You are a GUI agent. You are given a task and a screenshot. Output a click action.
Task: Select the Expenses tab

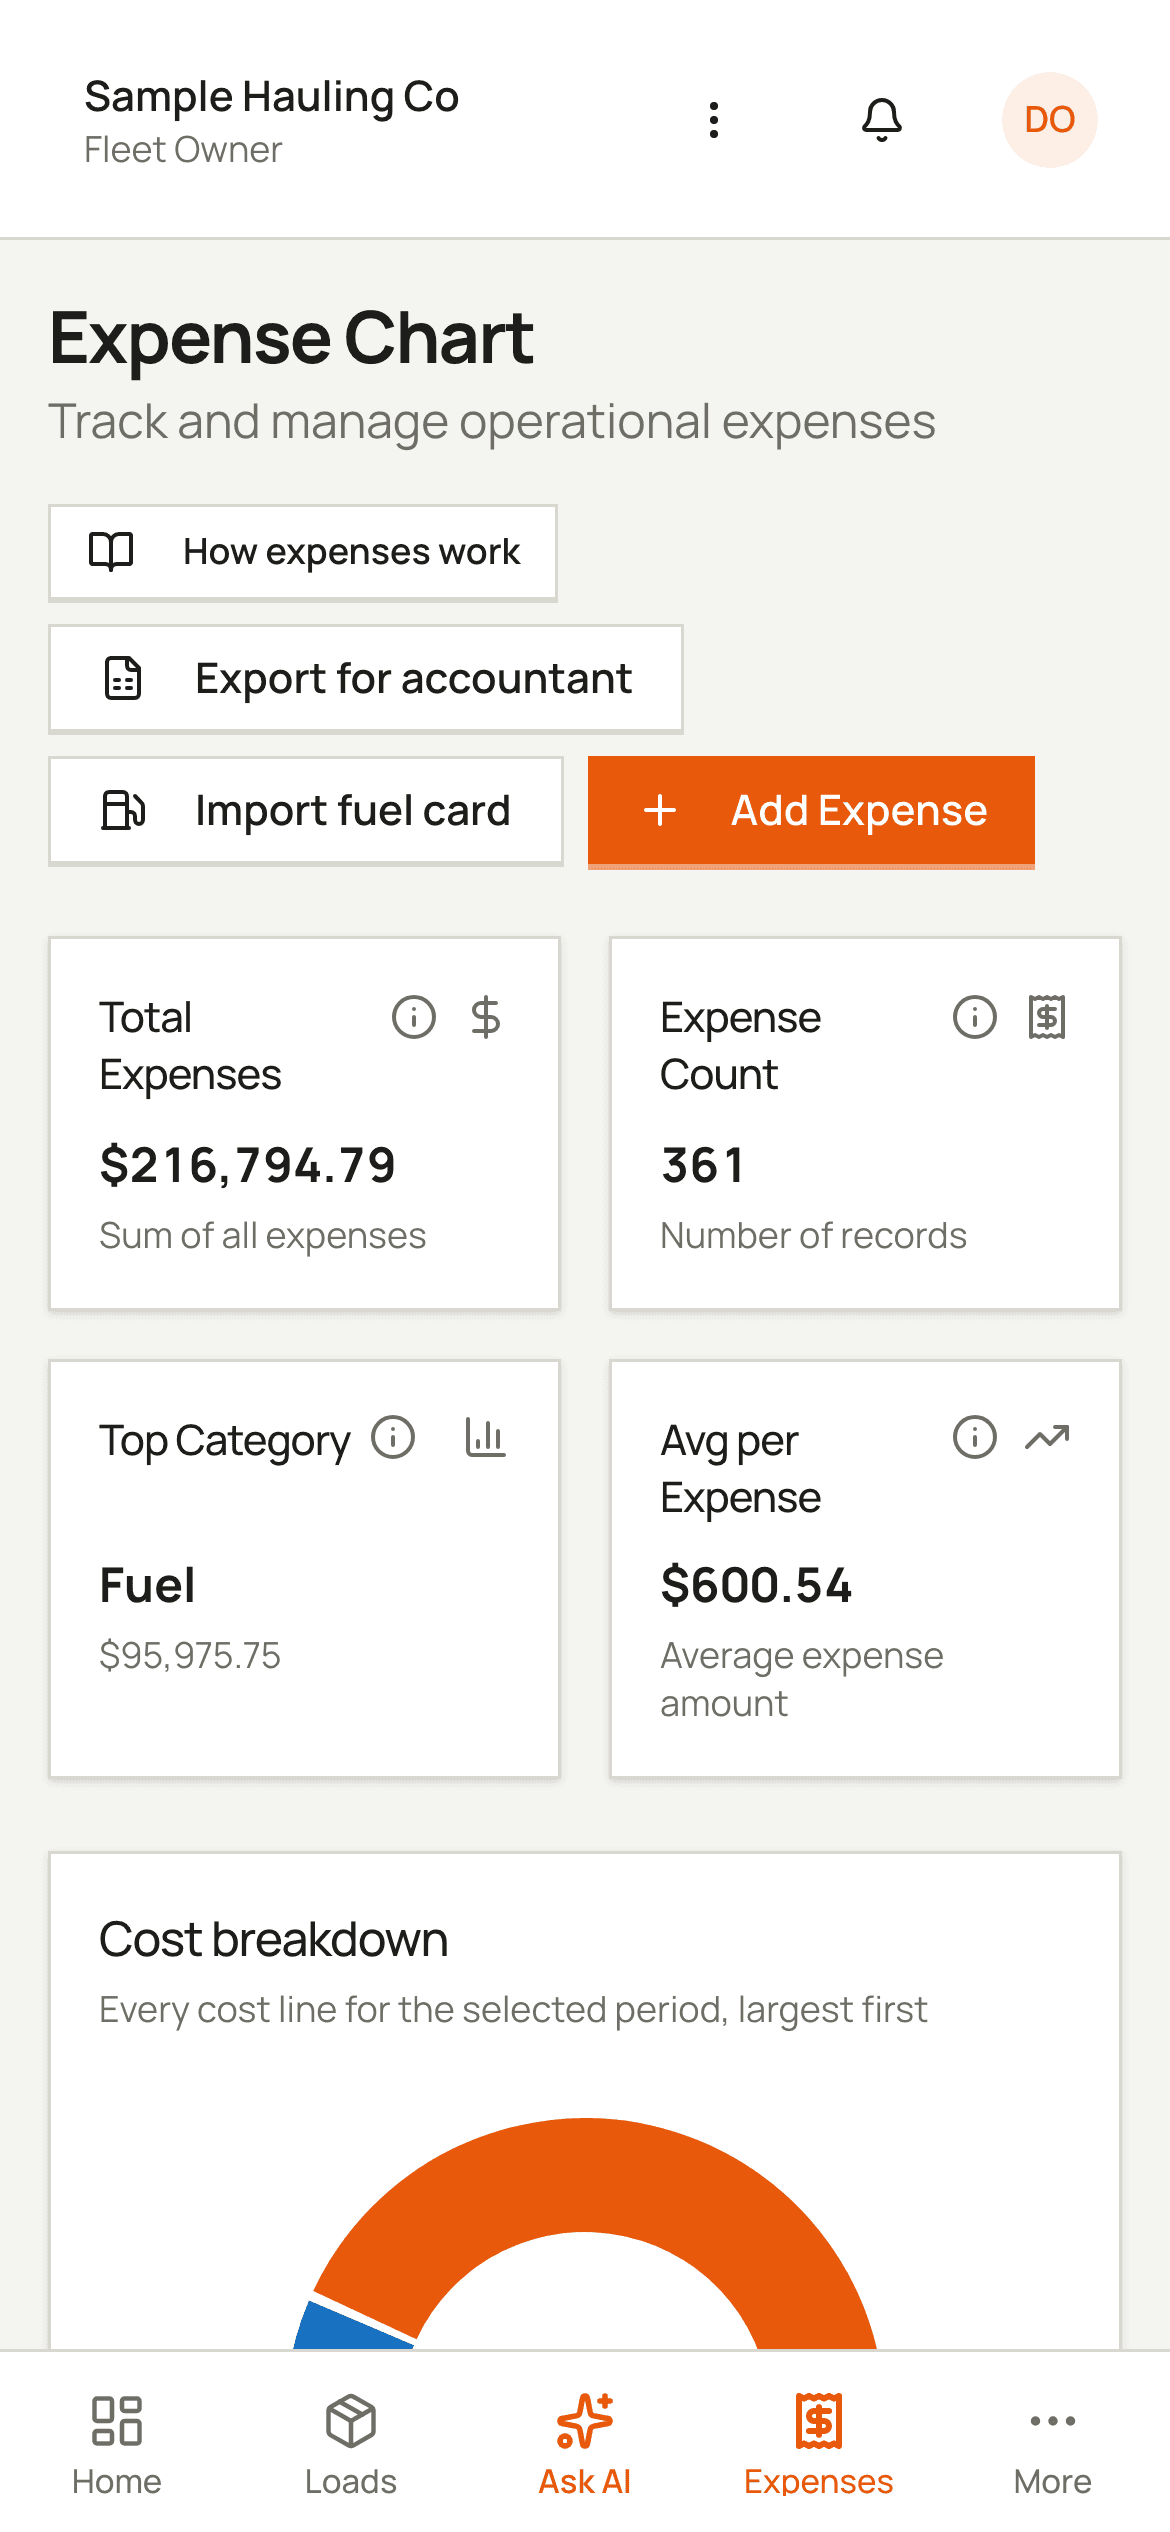[x=819, y=2444]
